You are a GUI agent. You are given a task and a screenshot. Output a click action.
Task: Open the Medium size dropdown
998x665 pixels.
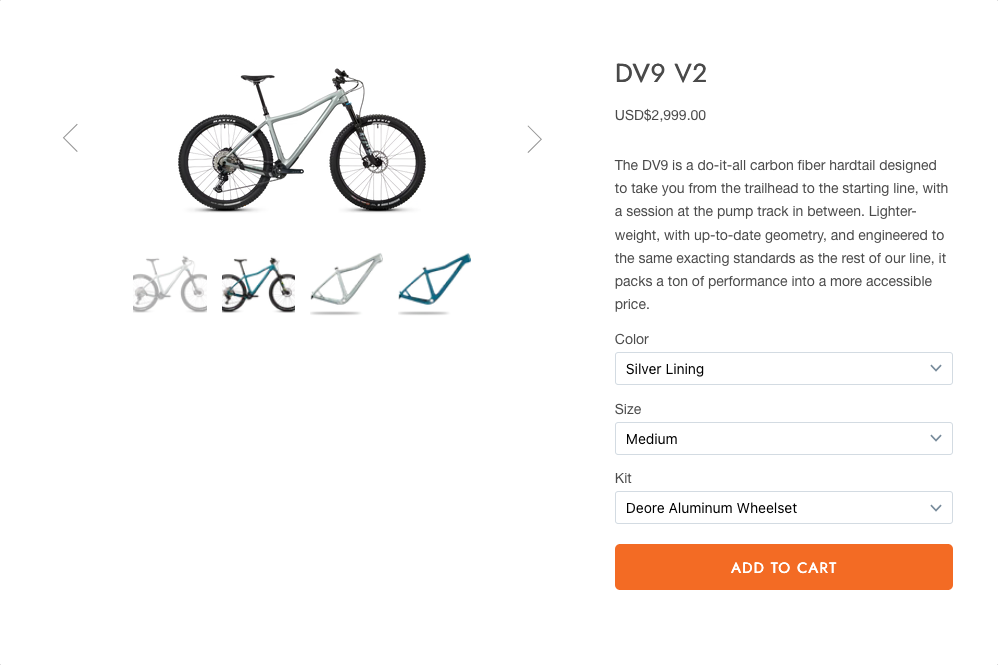pyautogui.click(x=770, y=439)
